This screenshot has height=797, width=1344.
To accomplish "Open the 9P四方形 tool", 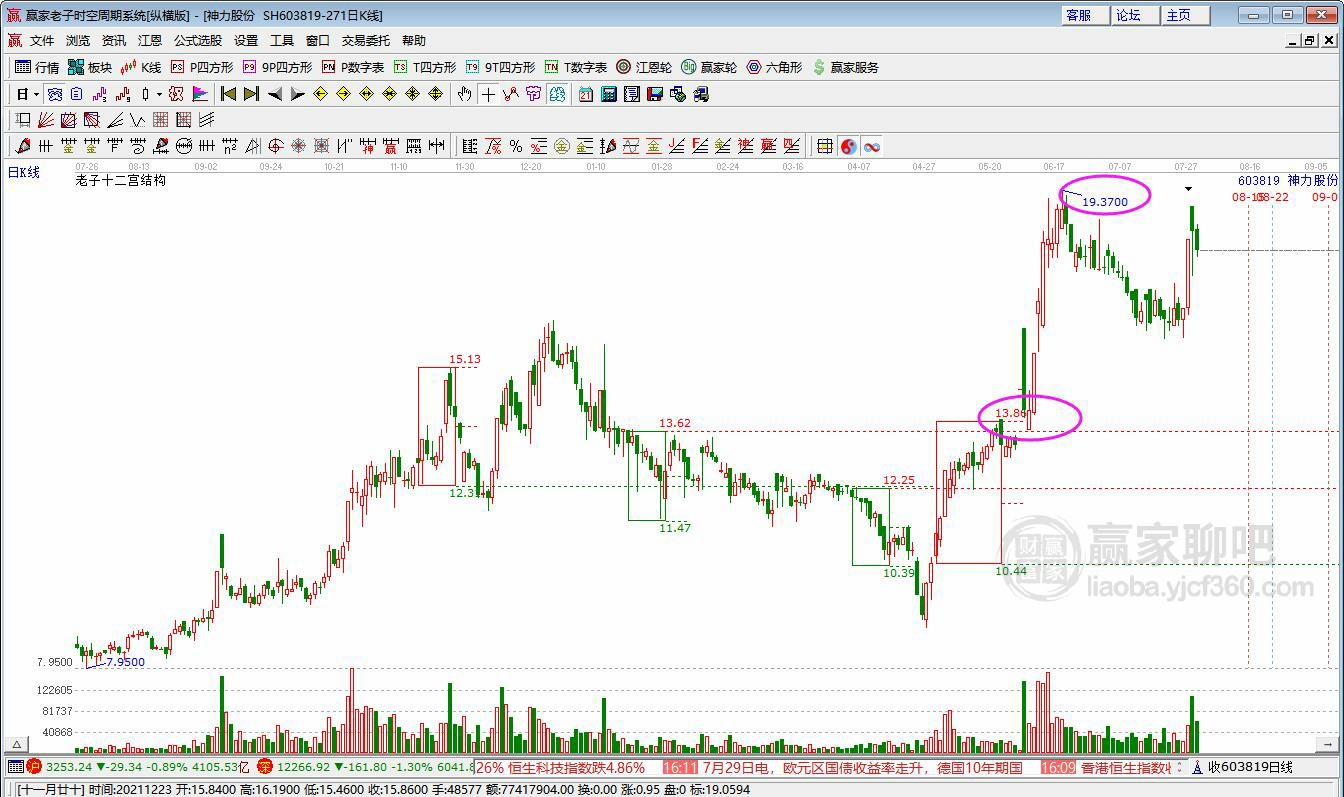I will (277, 67).
